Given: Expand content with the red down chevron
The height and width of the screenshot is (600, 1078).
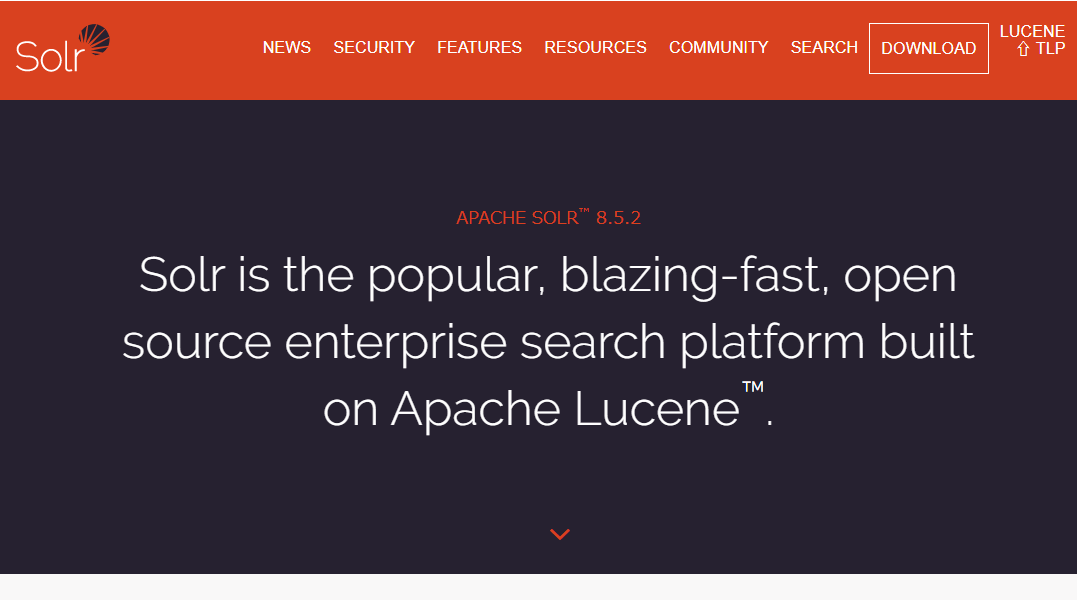Looking at the screenshot, I should pos(560,534).
